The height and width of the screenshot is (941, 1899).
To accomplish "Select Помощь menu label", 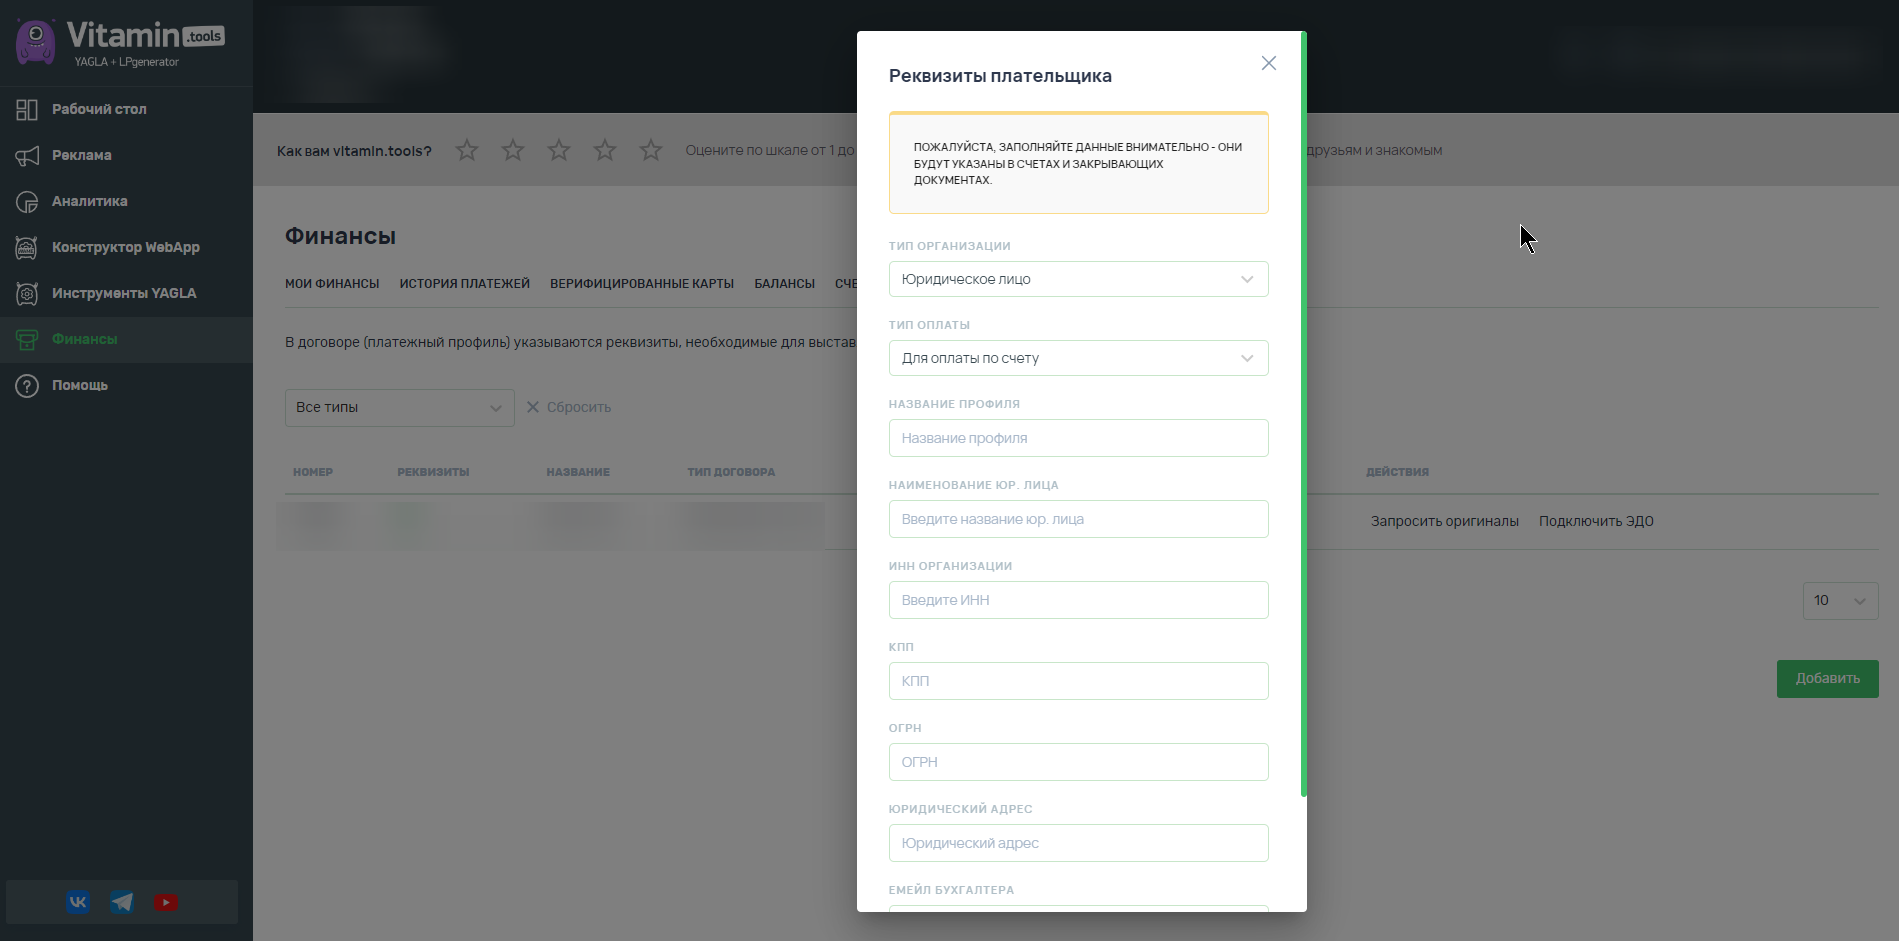I will click(80, 385).
